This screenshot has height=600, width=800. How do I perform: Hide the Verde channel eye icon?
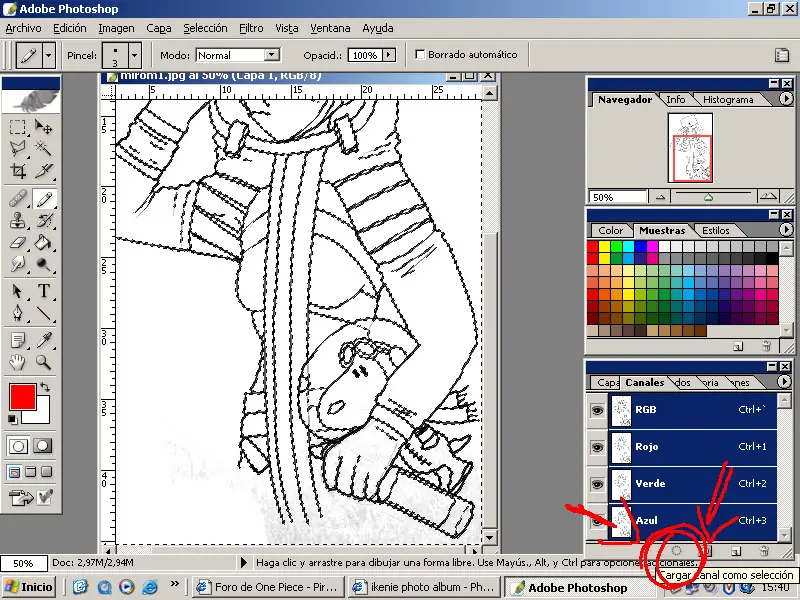tap(597, 484)
